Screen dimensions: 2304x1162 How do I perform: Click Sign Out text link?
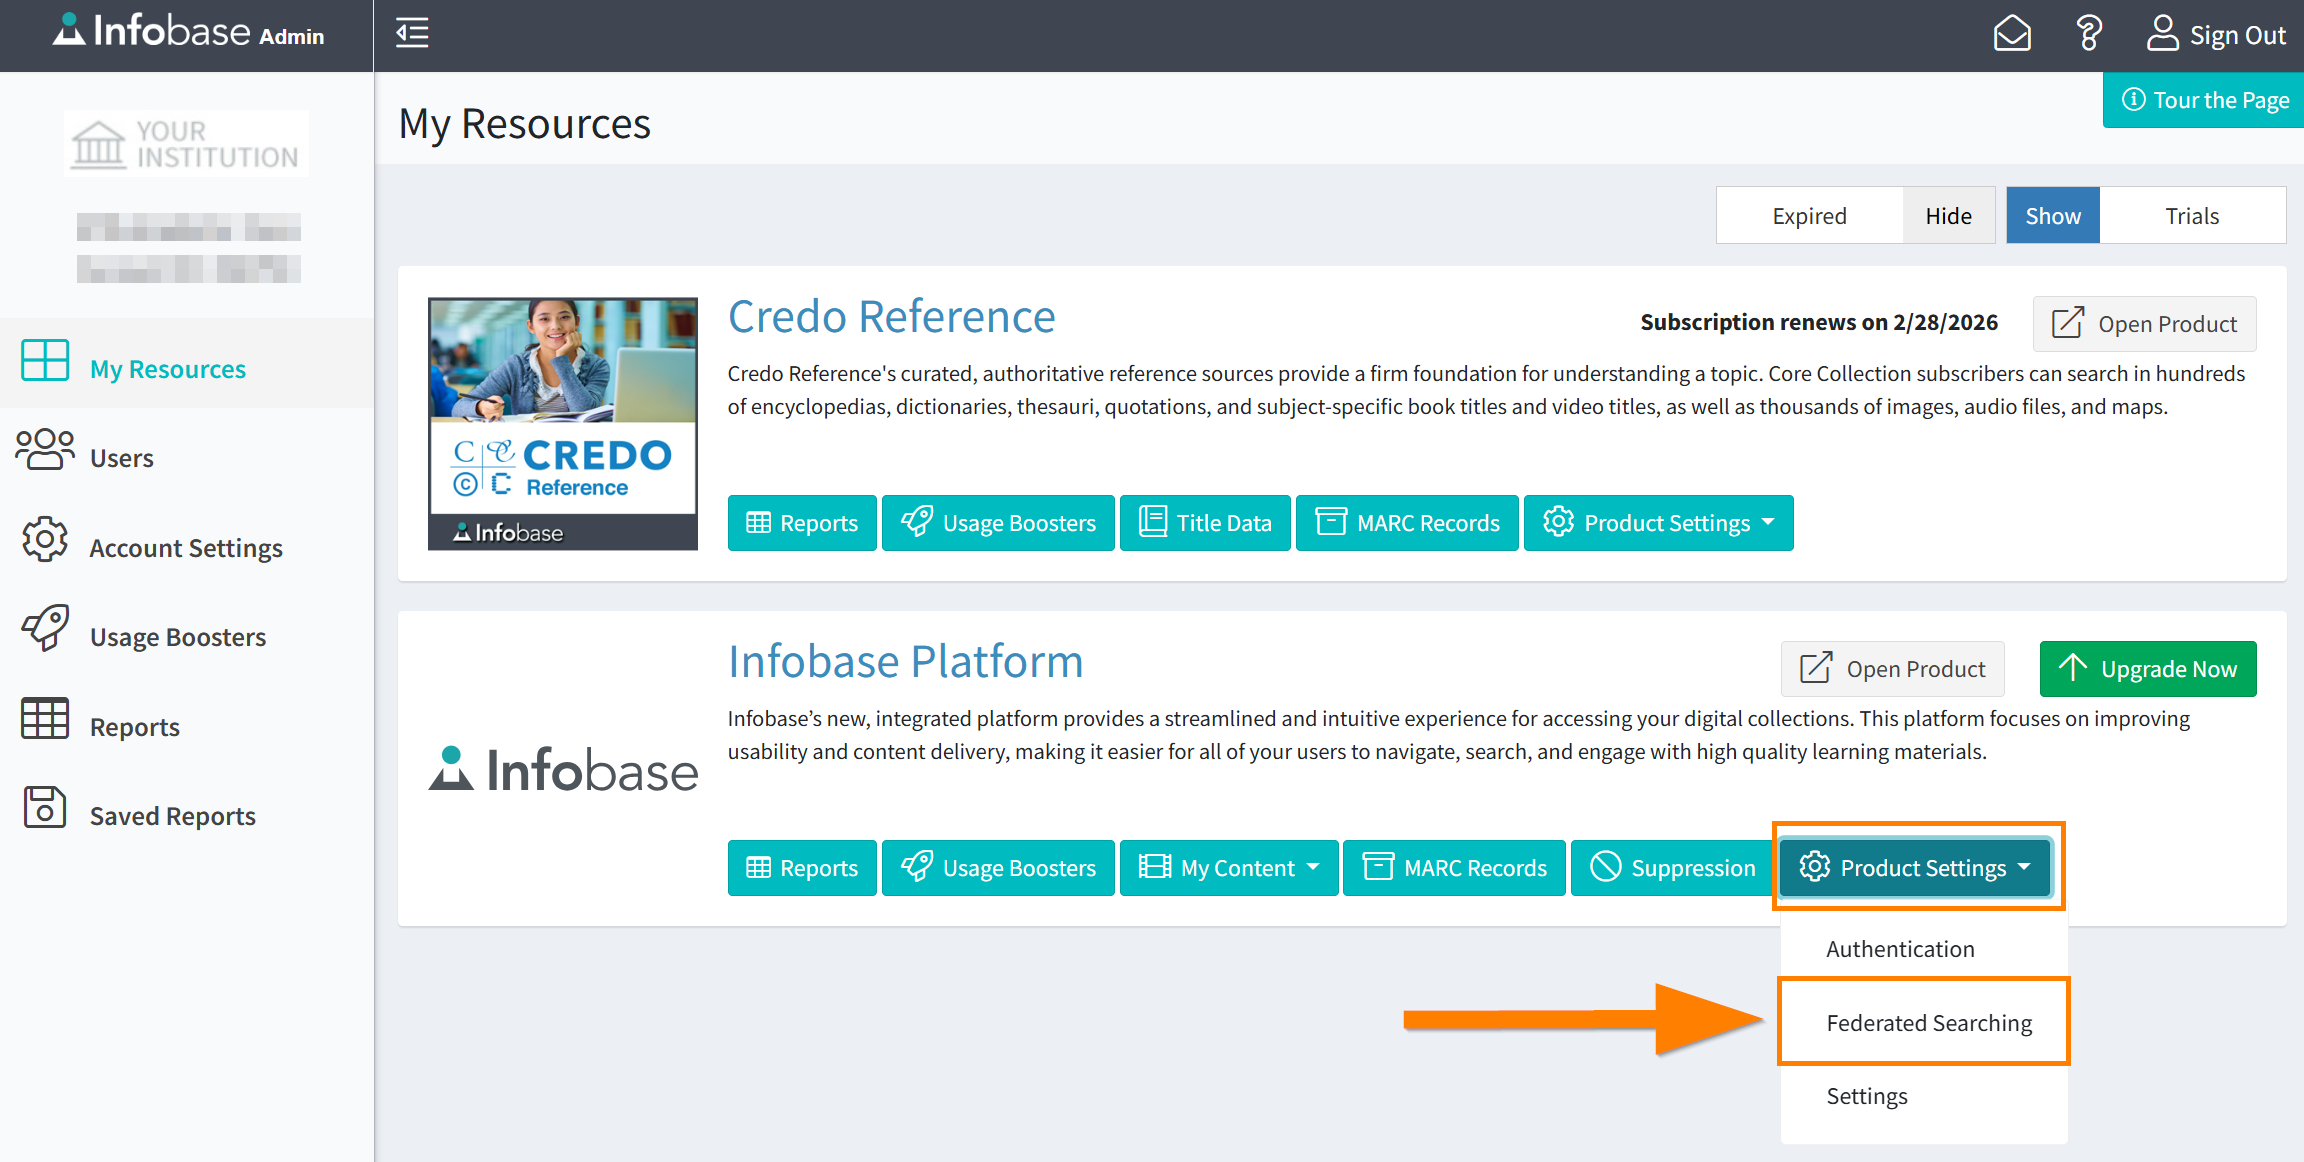[x=2238, y=35]
